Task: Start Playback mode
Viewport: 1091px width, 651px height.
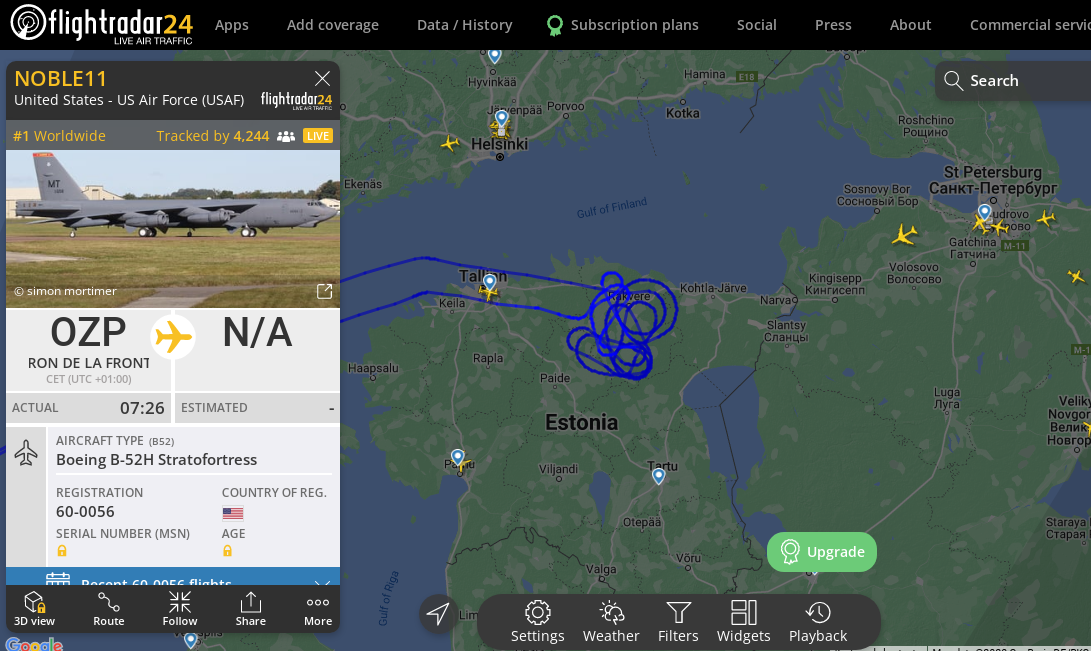Action: tap(818, 622)
